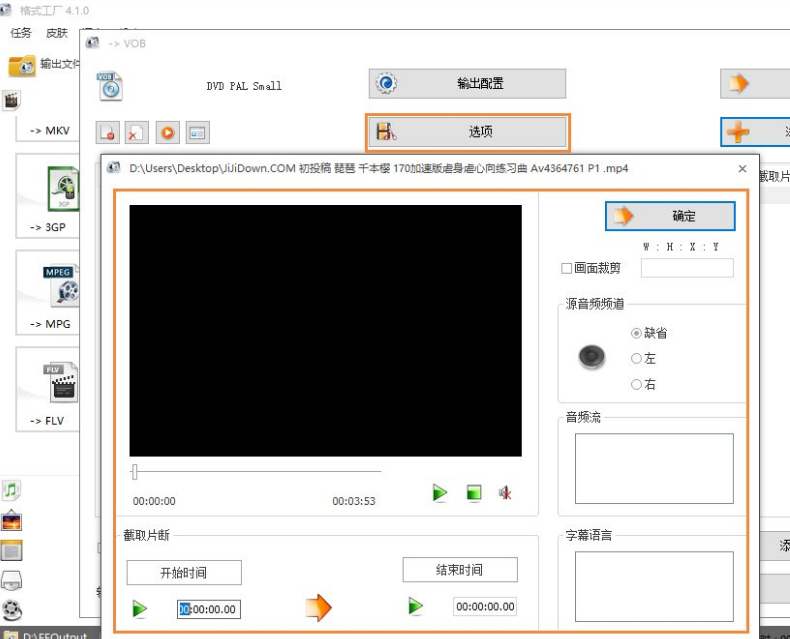Image resolution: width=790 pixels, height=639 pixels.
Task: Click the 确定 confirm button
Action: [670, 216]
